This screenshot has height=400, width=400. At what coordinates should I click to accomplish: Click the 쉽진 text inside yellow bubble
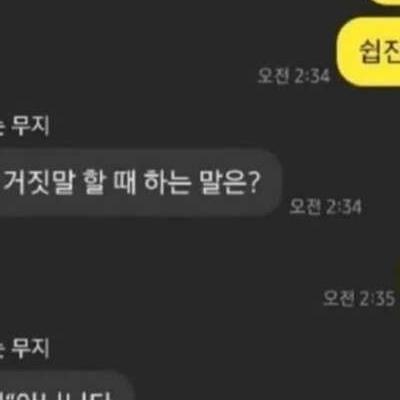379,52
